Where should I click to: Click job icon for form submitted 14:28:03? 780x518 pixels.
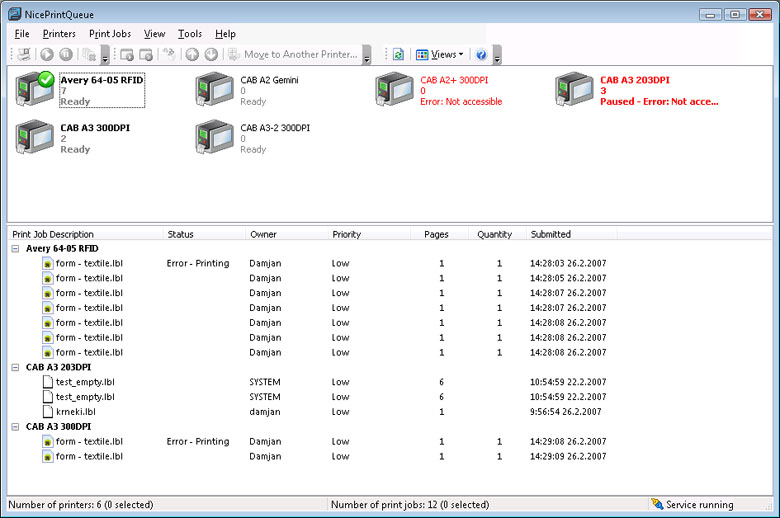[x=47, y=263]
